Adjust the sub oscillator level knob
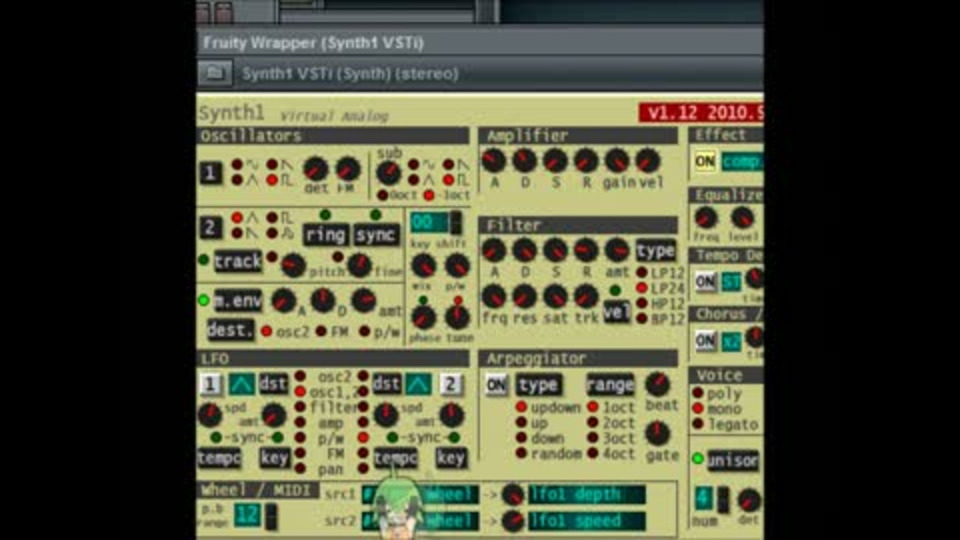Image resolution: width=960 pixels, height=540 pixels. click(389, 173)
